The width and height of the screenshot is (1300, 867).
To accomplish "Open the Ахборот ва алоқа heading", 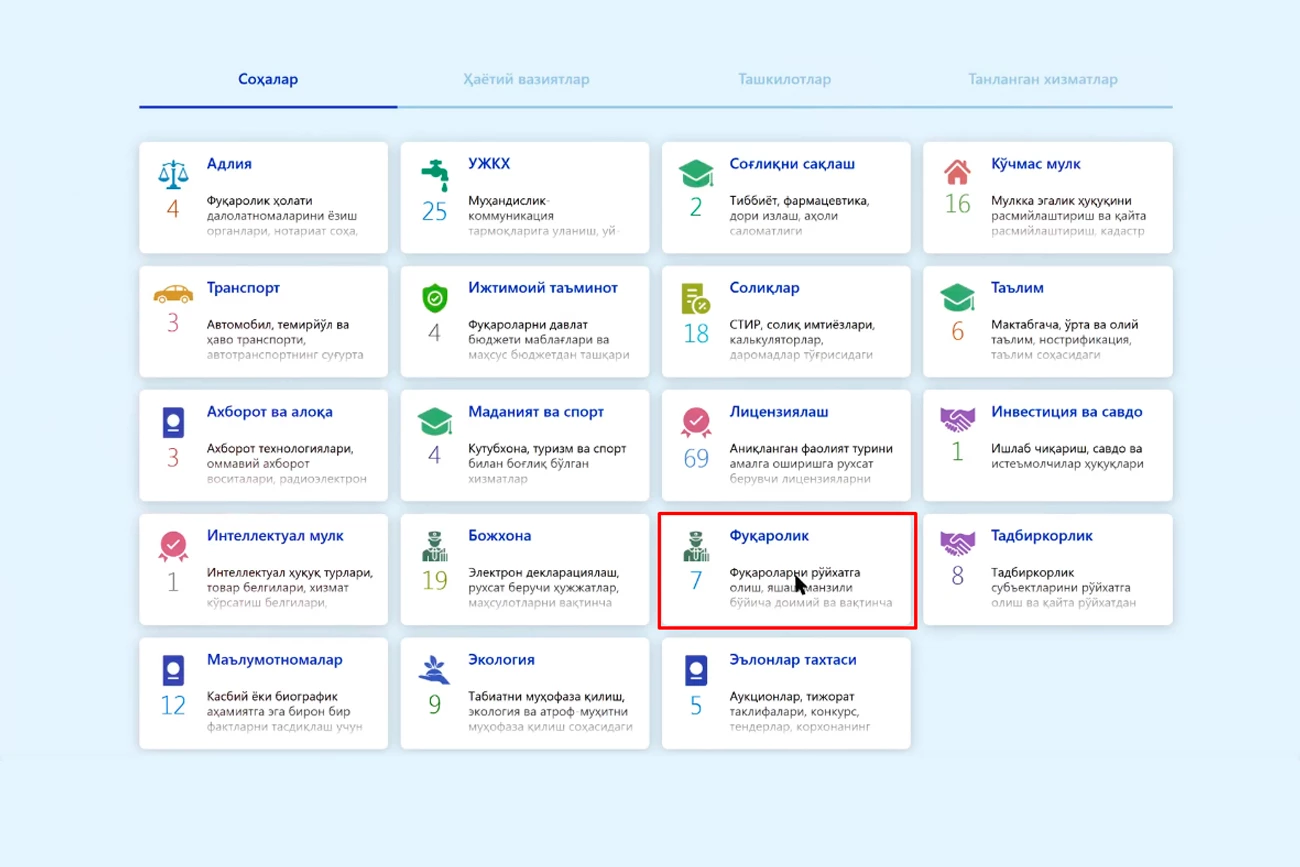I will tap(270, 412).
